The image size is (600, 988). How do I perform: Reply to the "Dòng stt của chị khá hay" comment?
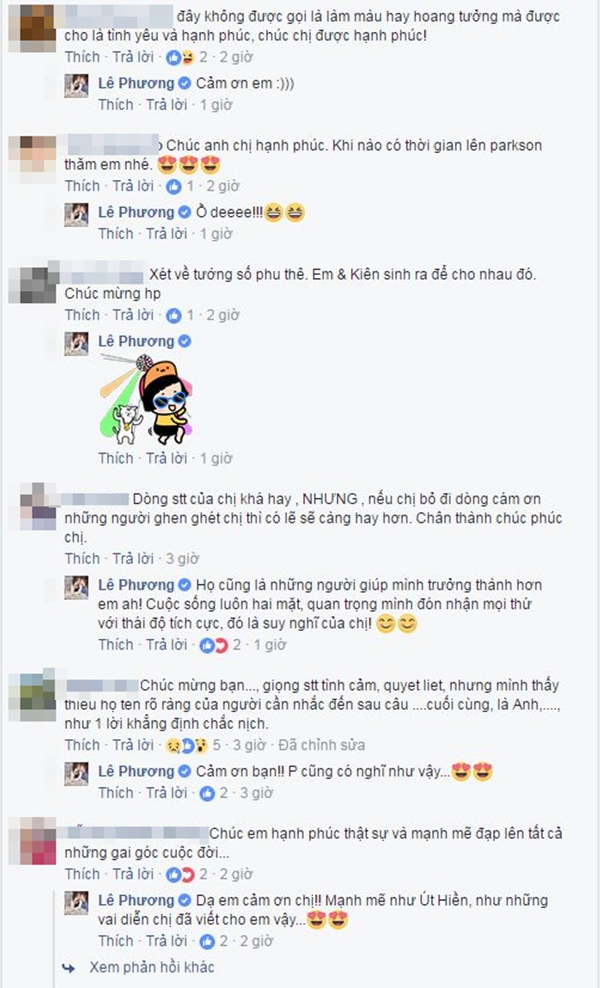[x=134, y=559]
